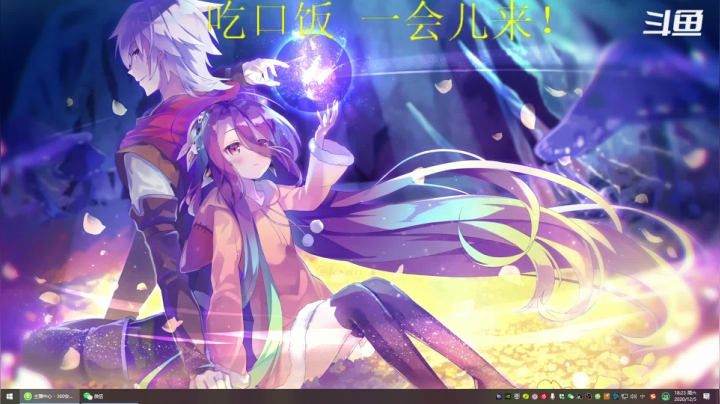This screenshot has width=720, height=404.
Task: Open the clock showing 2020/12/5
Action: [685, 396]
